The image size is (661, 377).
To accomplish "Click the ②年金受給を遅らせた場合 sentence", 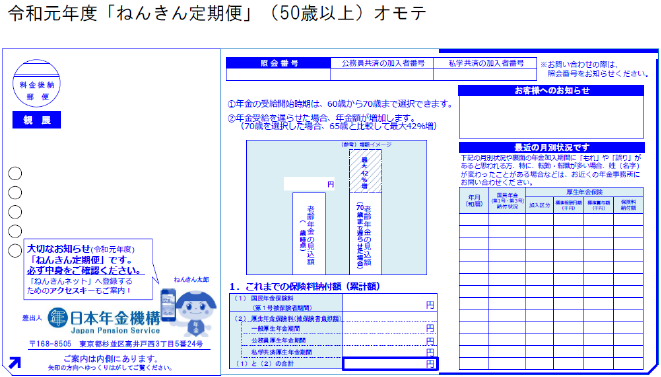I will click(322, 118).
